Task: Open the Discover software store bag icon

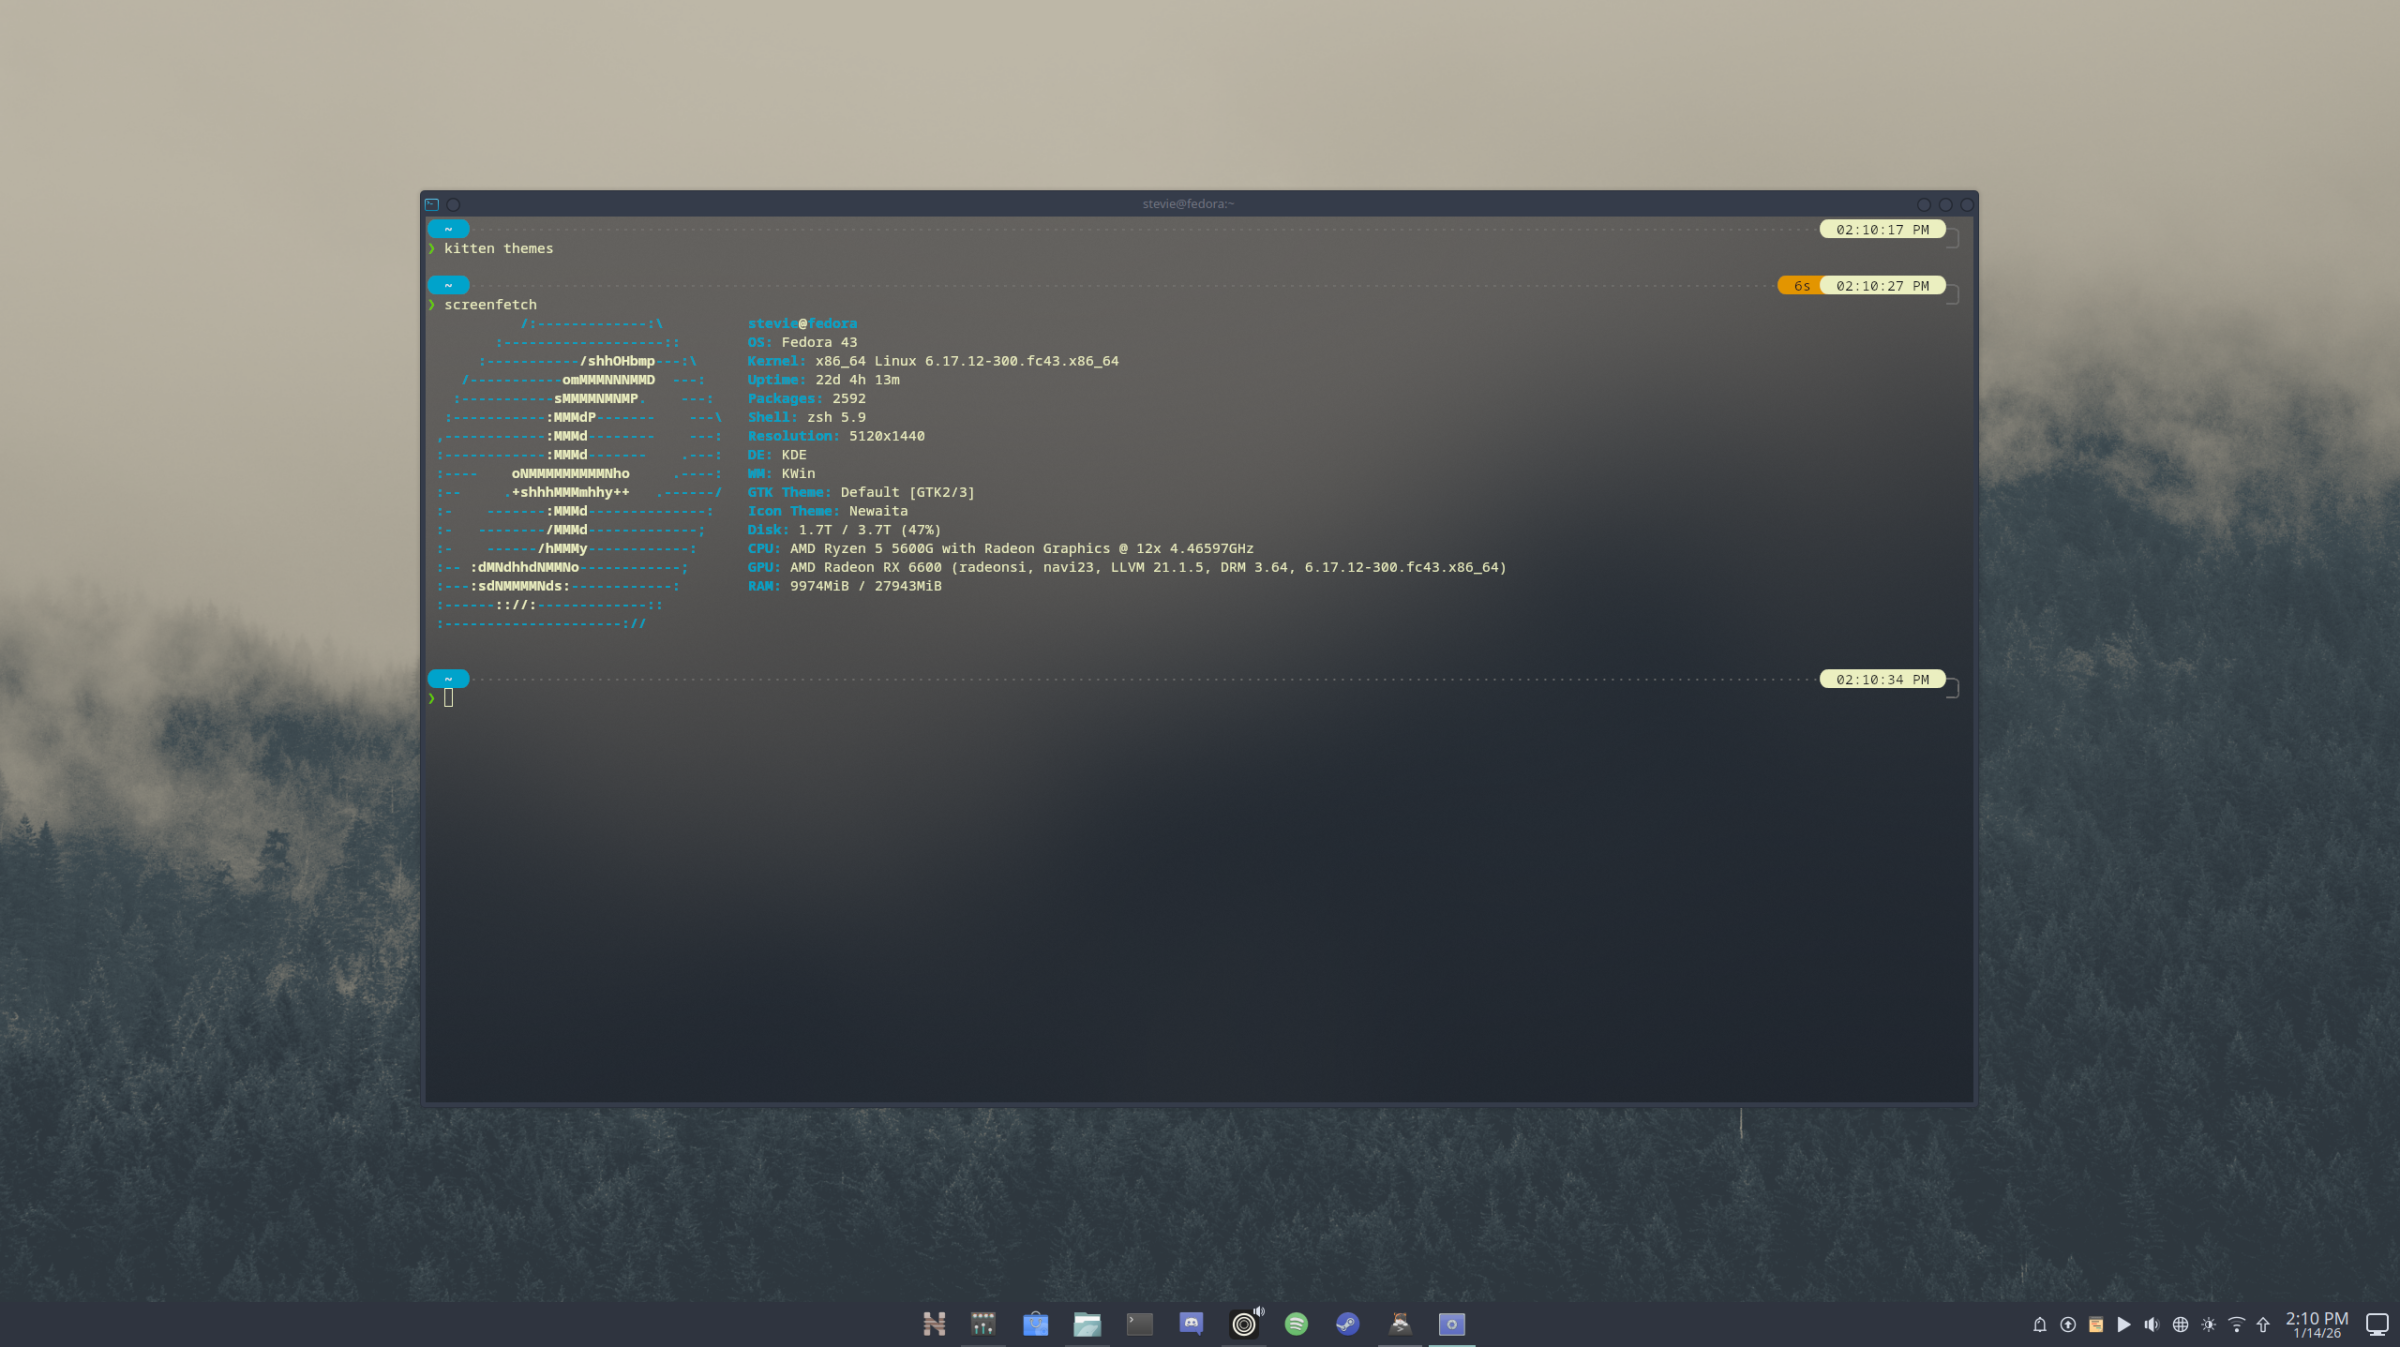Action: (1035, 1324)
